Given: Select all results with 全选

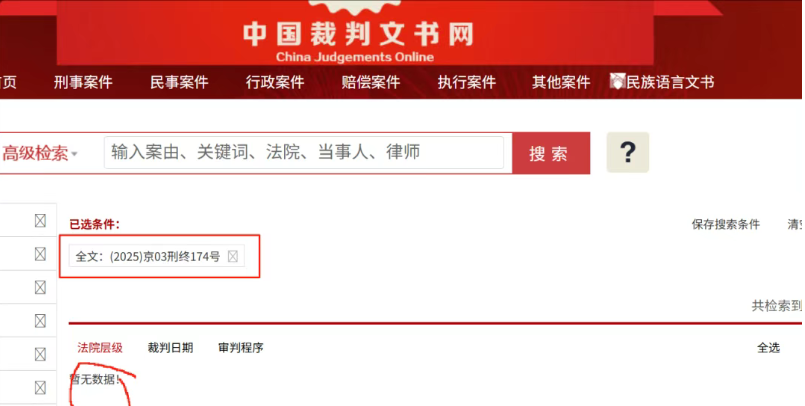Looking at the screenshot, I should click(x=769, y=347).
